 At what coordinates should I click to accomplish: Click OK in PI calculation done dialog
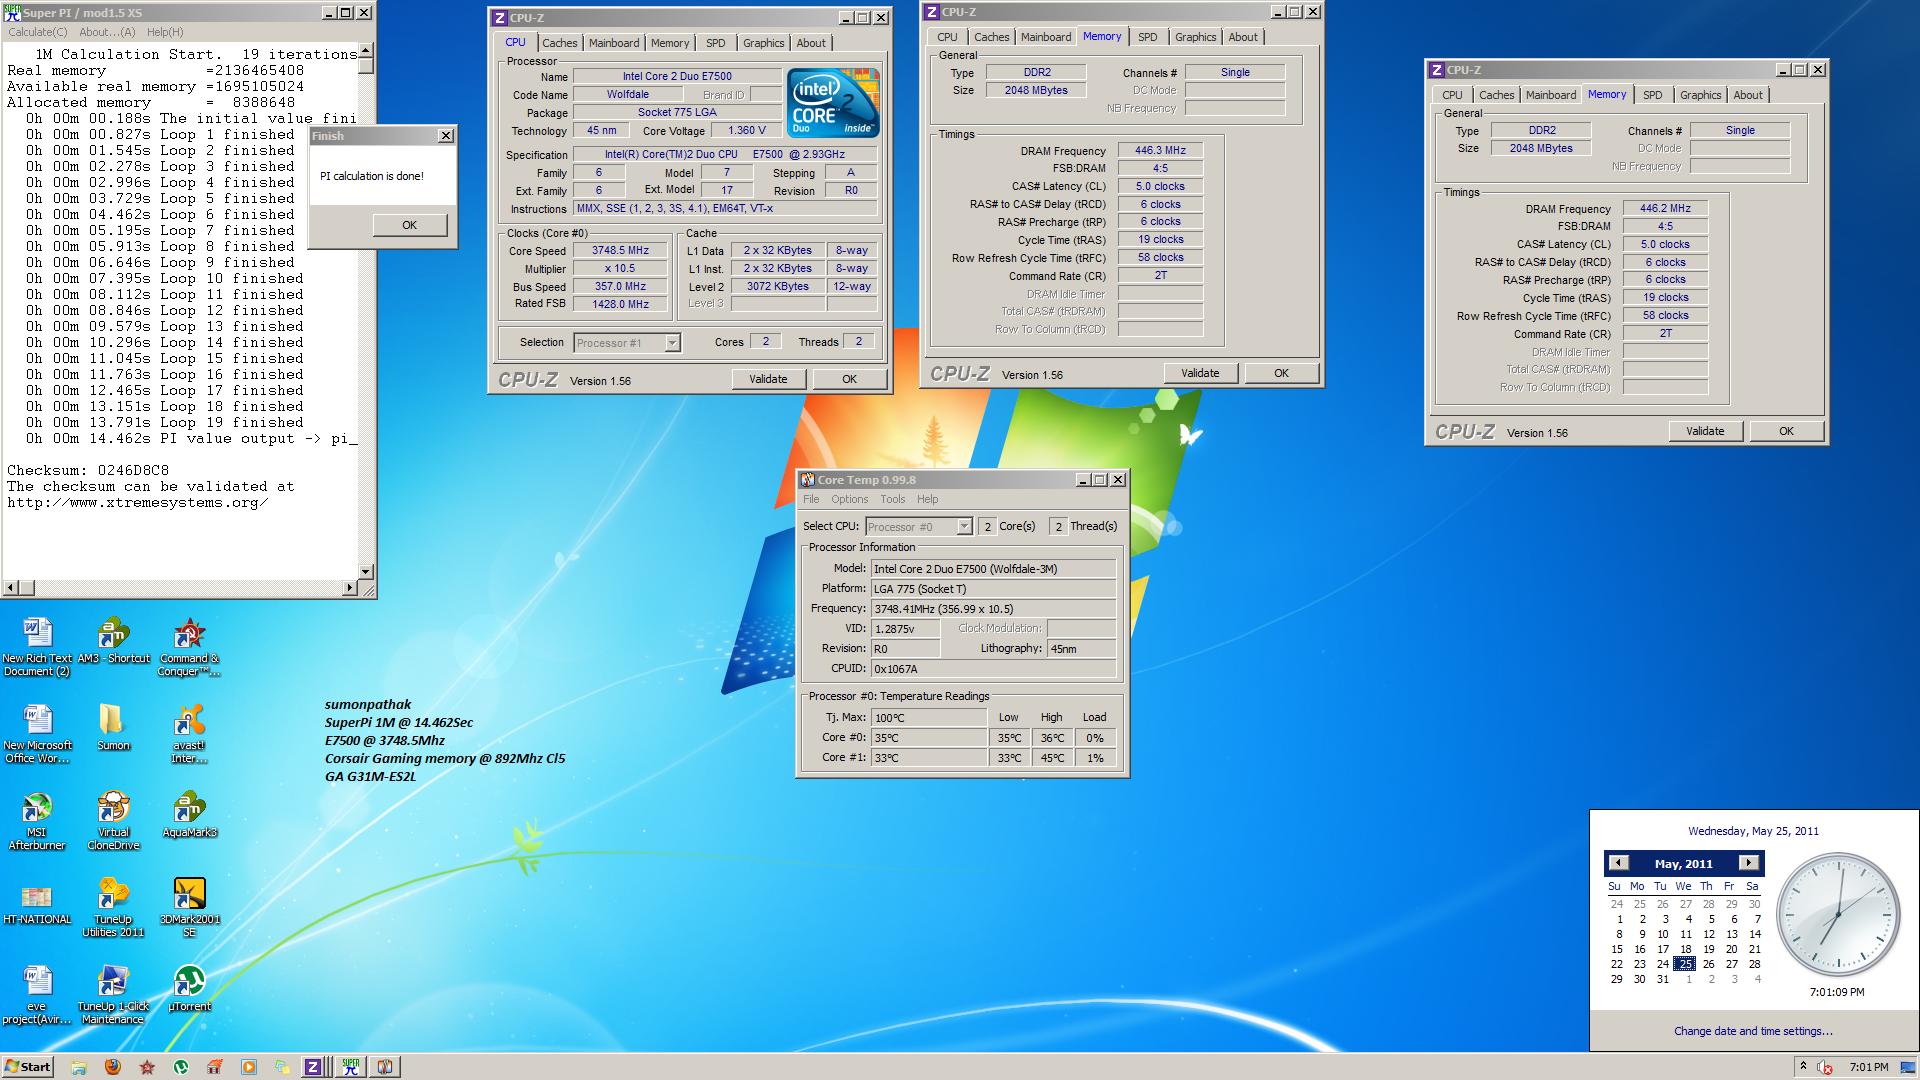[409, 225]
